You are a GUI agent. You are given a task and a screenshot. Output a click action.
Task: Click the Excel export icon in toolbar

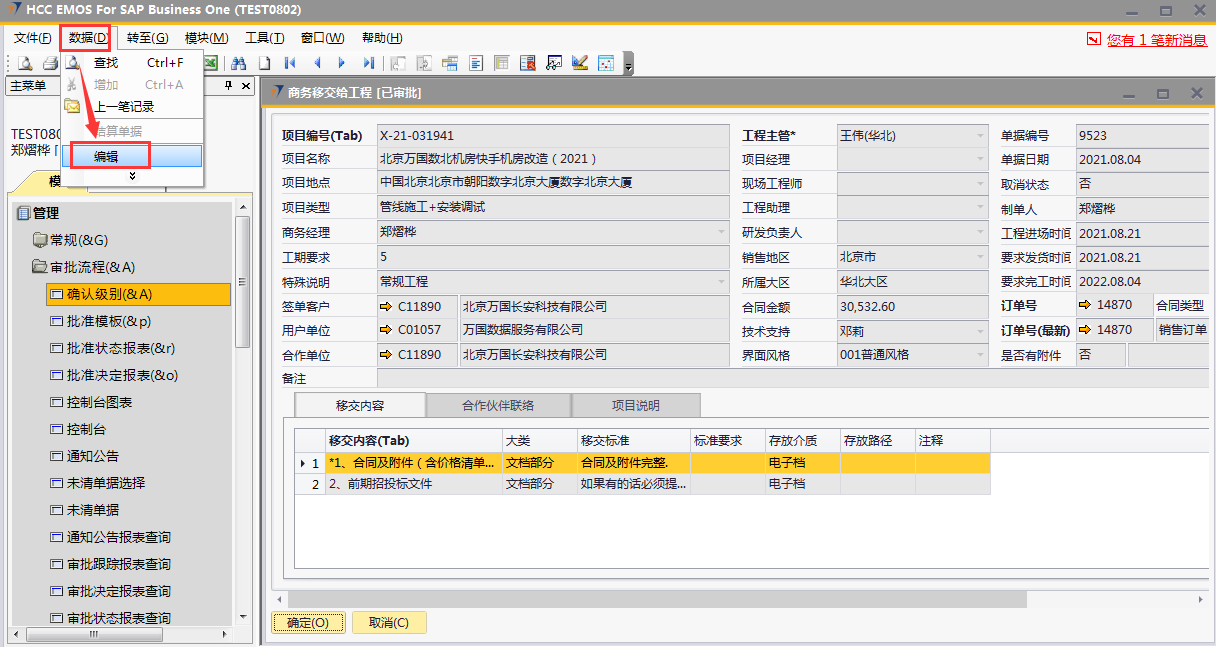point(212,63)
